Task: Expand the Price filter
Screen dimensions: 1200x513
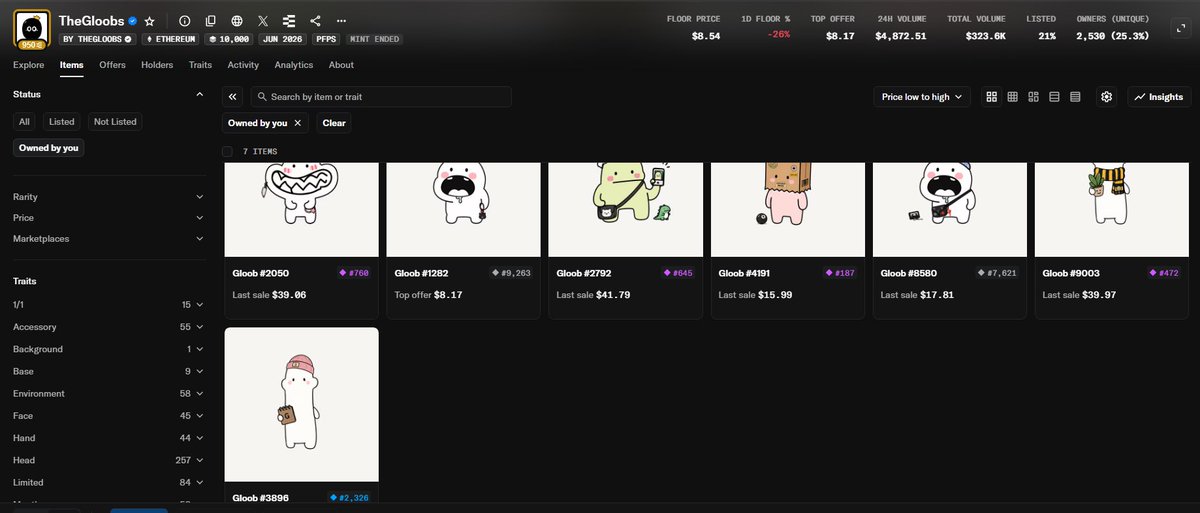Action: (108, 218)
